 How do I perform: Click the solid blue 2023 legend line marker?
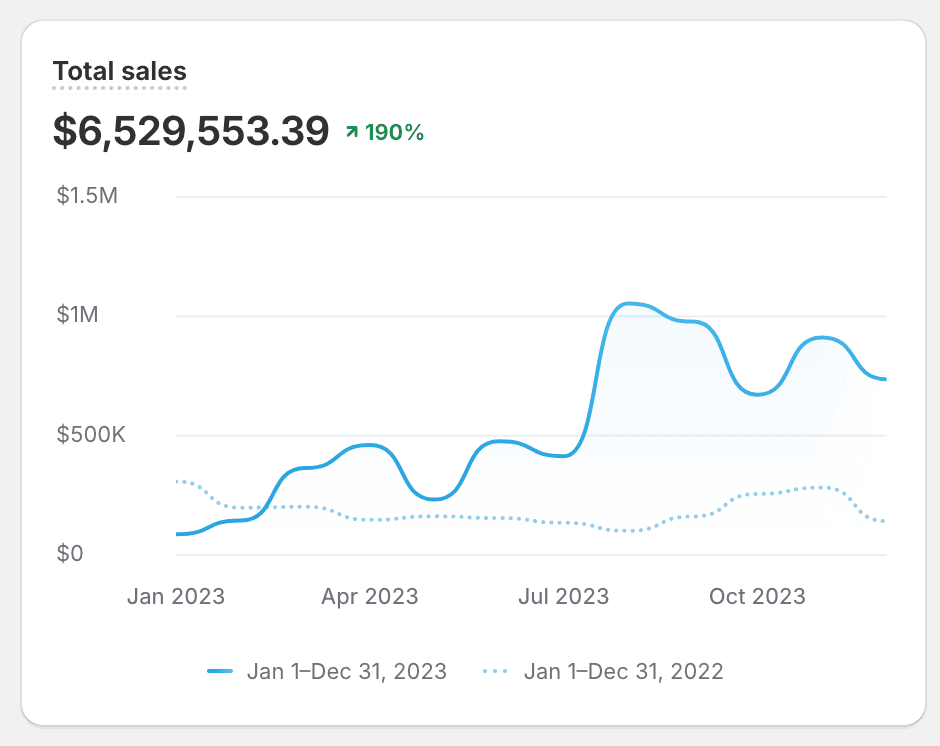(x=220, y=671)
